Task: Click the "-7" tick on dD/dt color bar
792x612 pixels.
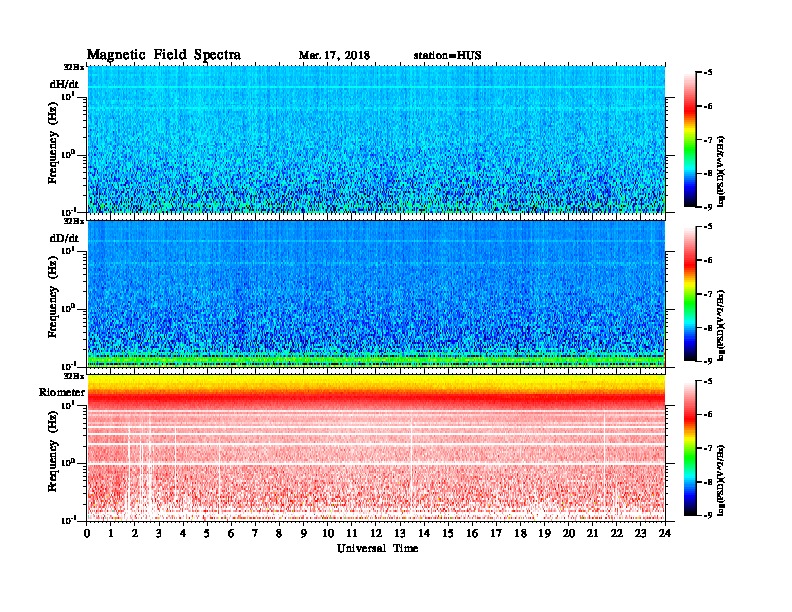Action: (x=708, y=294)
